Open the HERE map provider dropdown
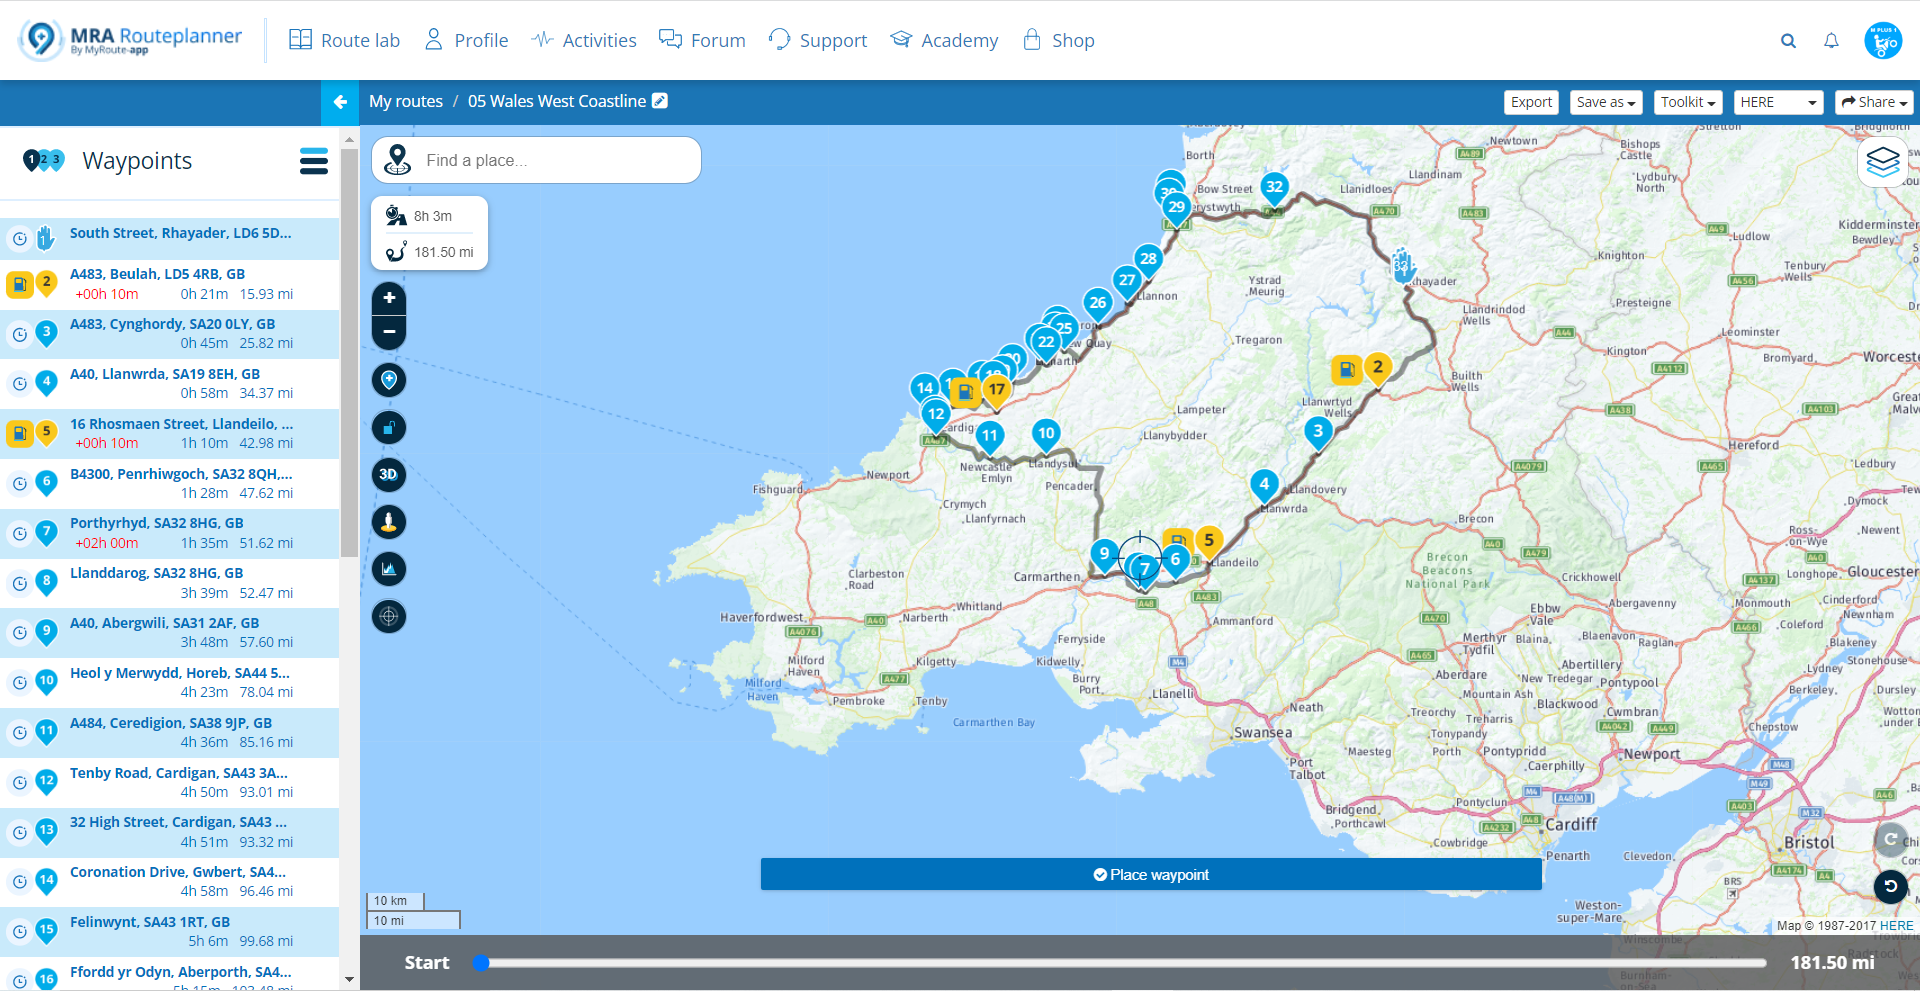 (1778, 102)
